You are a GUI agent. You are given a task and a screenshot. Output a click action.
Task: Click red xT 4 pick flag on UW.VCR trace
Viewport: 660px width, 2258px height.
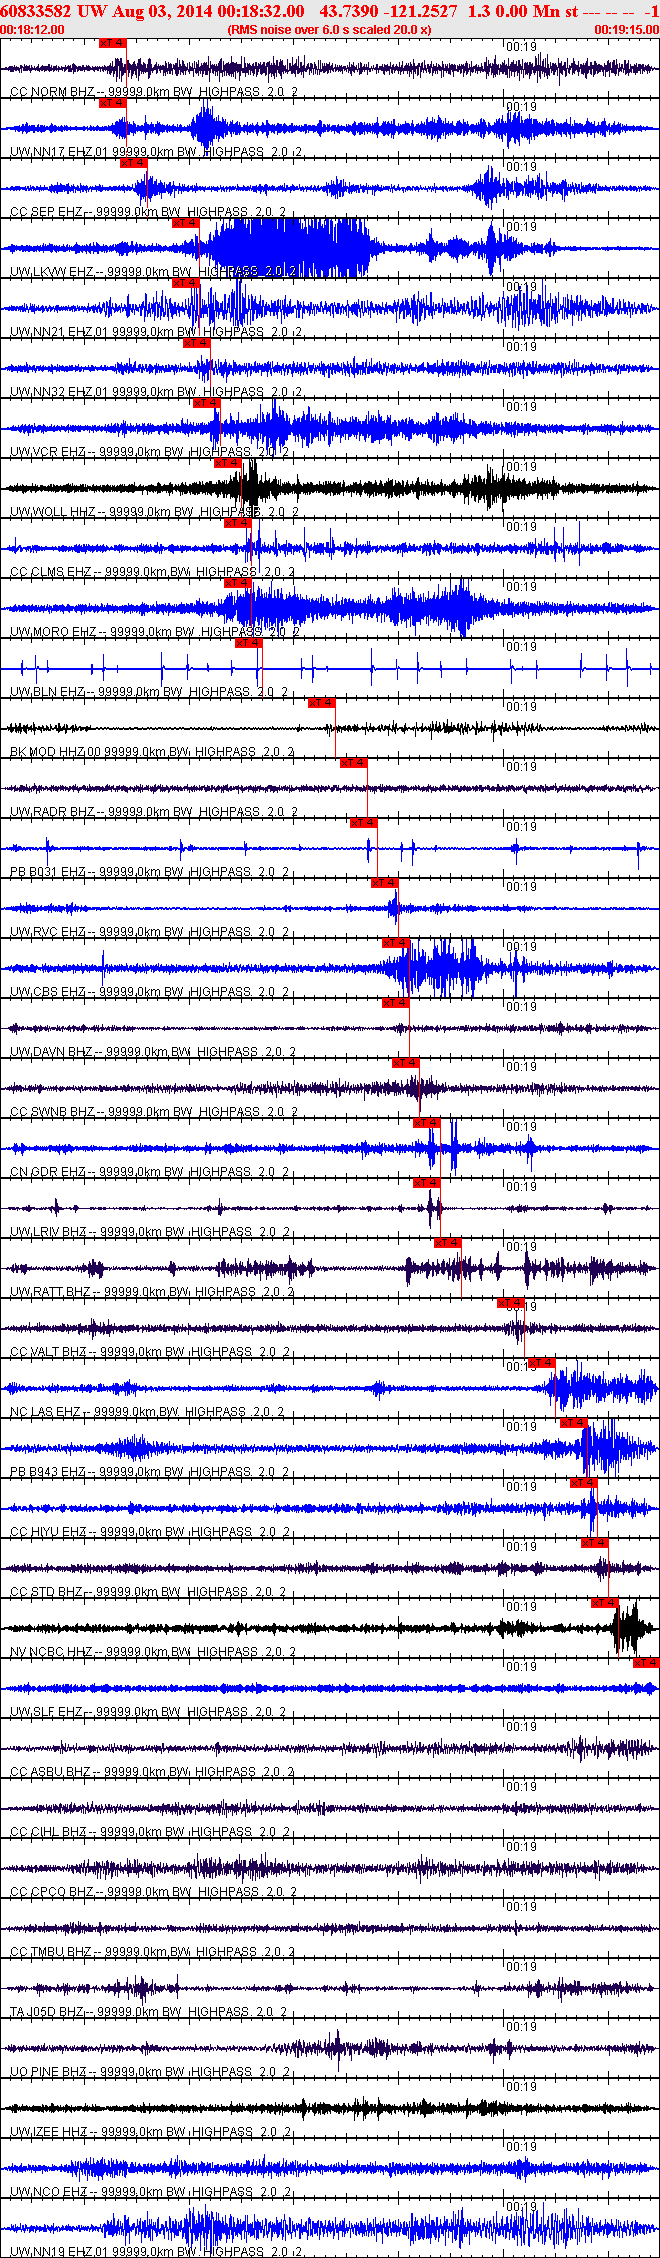pyautogui.click(x=206, y=403)
